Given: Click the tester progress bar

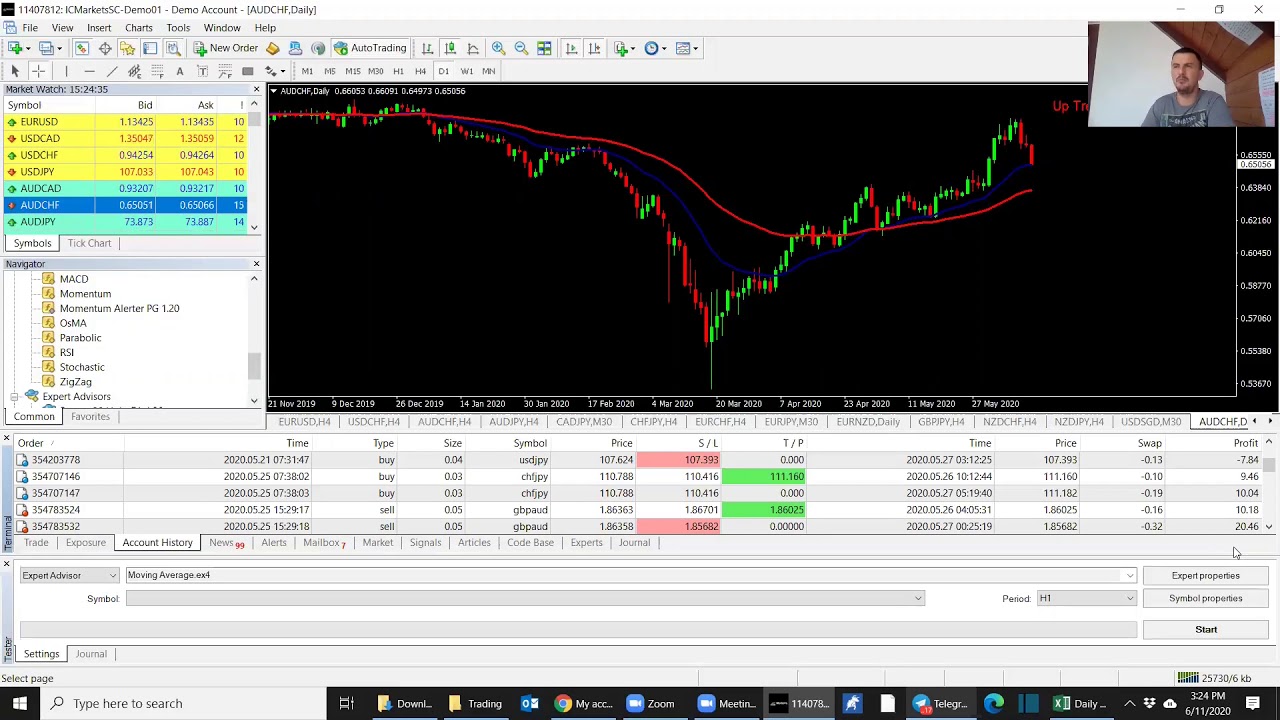Looking at the screenshot, I should (x=578, y=629).
